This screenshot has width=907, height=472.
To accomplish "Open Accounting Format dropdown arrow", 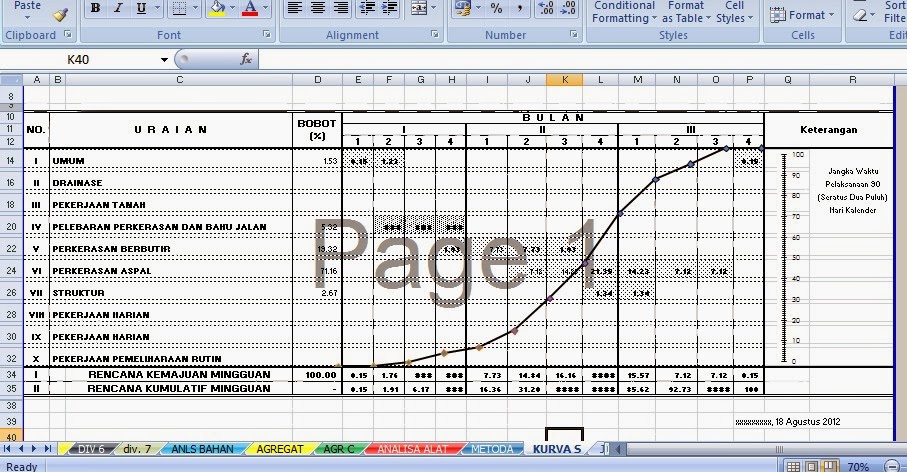I will click(x=478, y=8).
